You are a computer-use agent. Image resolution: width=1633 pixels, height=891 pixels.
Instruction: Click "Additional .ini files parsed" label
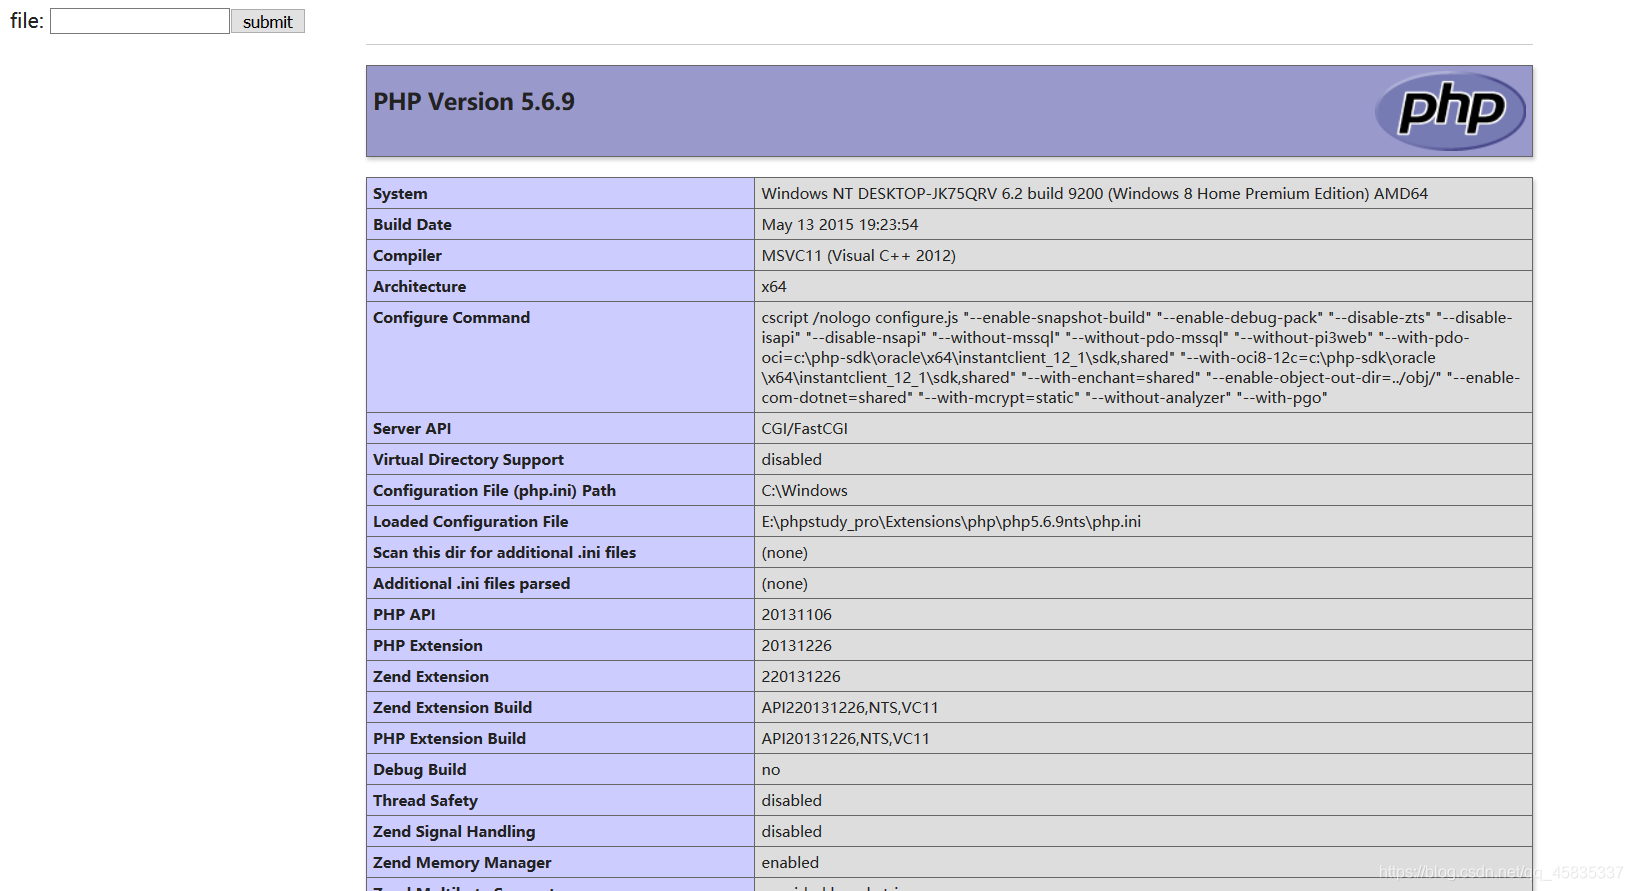click(x=471, y=584)
